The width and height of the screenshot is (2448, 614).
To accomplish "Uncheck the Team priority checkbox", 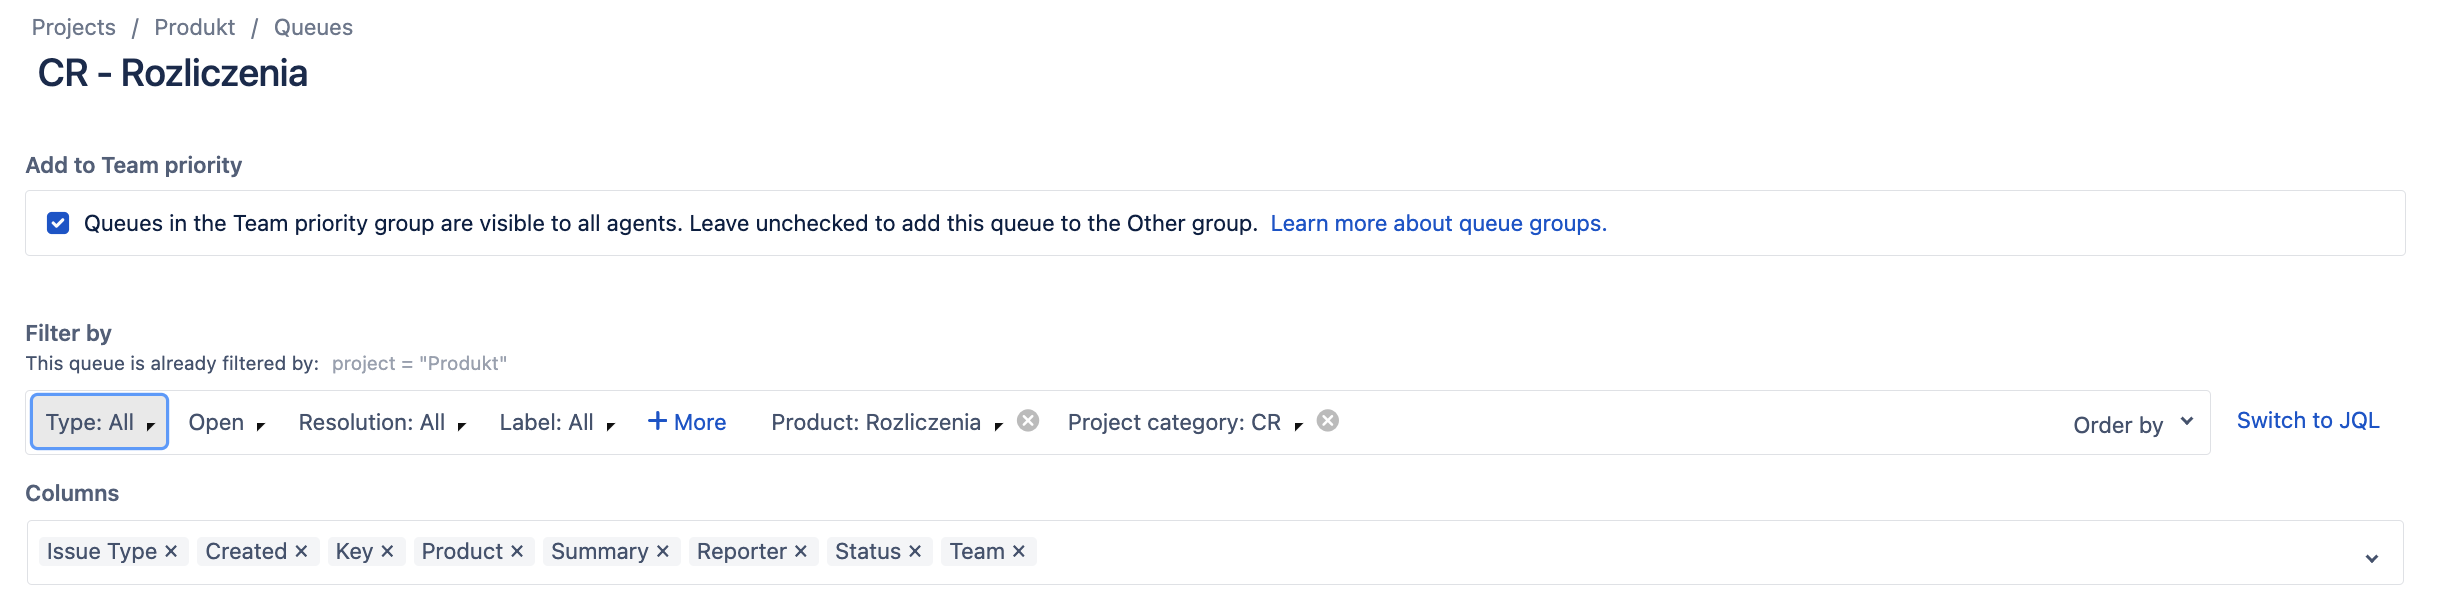I will (58, 223).
